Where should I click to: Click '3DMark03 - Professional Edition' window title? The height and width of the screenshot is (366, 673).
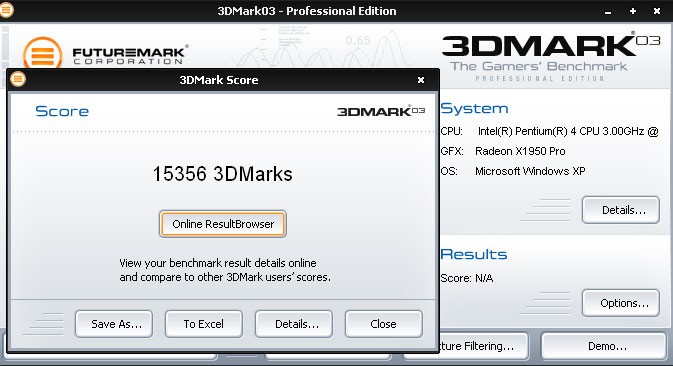(307, 11)
